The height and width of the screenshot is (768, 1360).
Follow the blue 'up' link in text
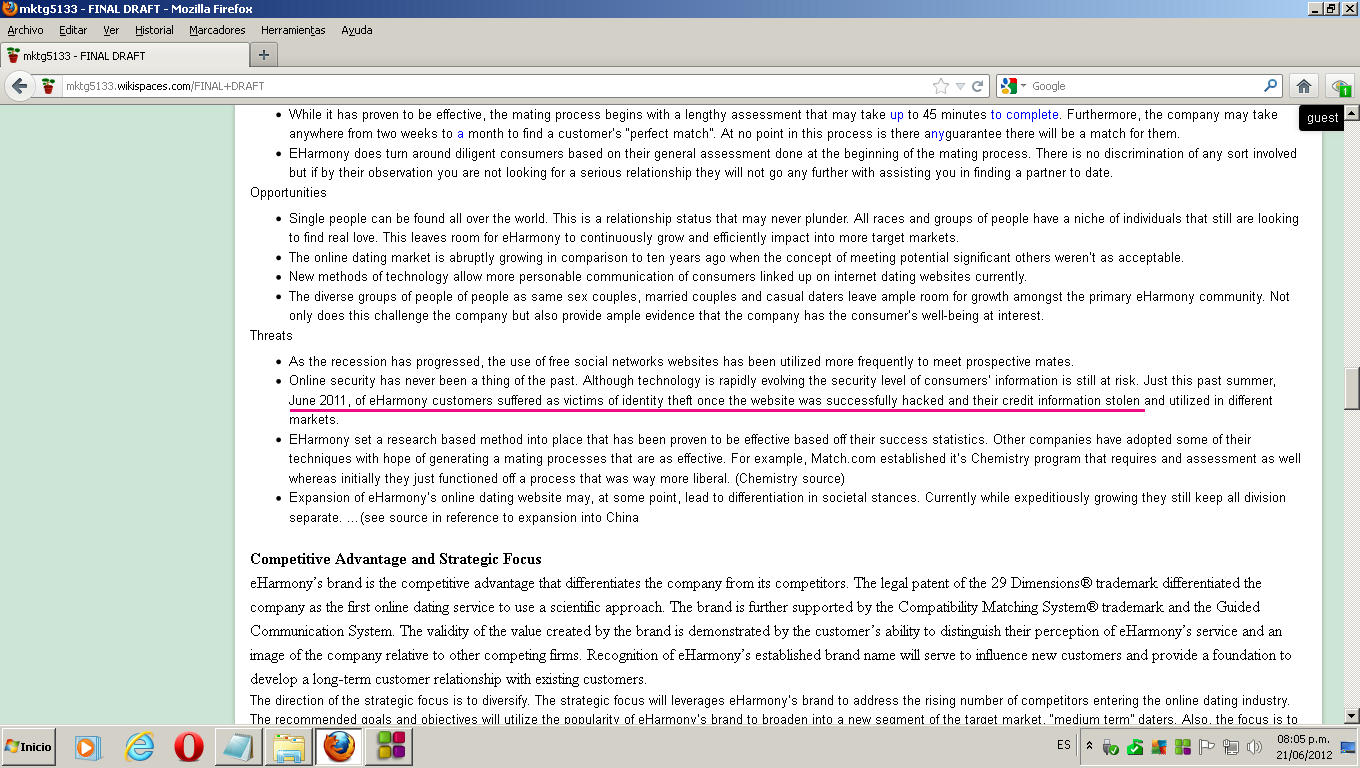click(x=897, y=115)
